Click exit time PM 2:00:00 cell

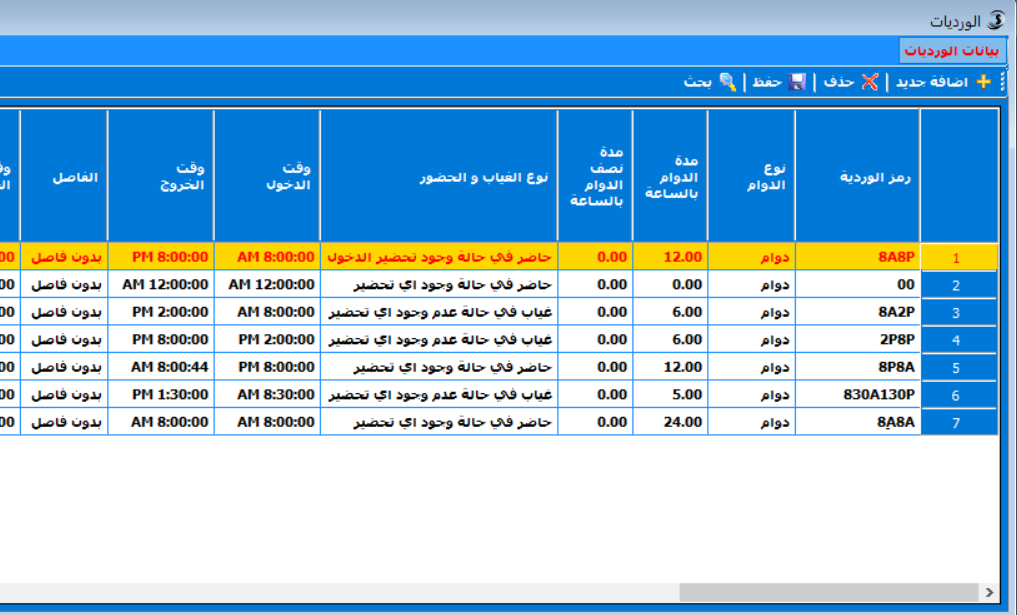click(161, 312)
